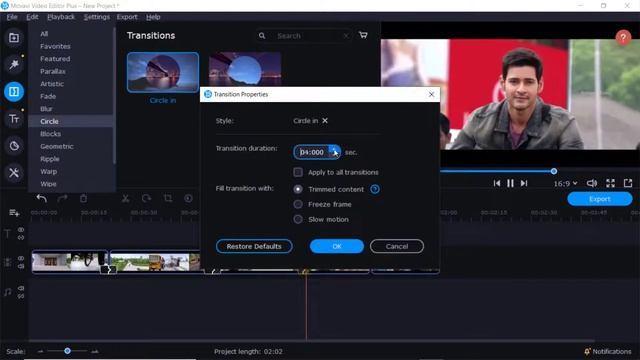Enable Apply to all transitions checkbox

[x=298, y=172]
